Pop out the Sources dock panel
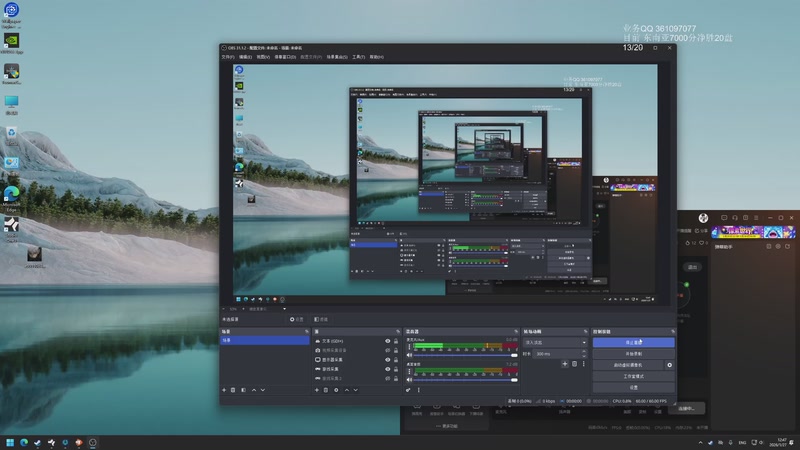The image size is (800, 450). point(398,332)
